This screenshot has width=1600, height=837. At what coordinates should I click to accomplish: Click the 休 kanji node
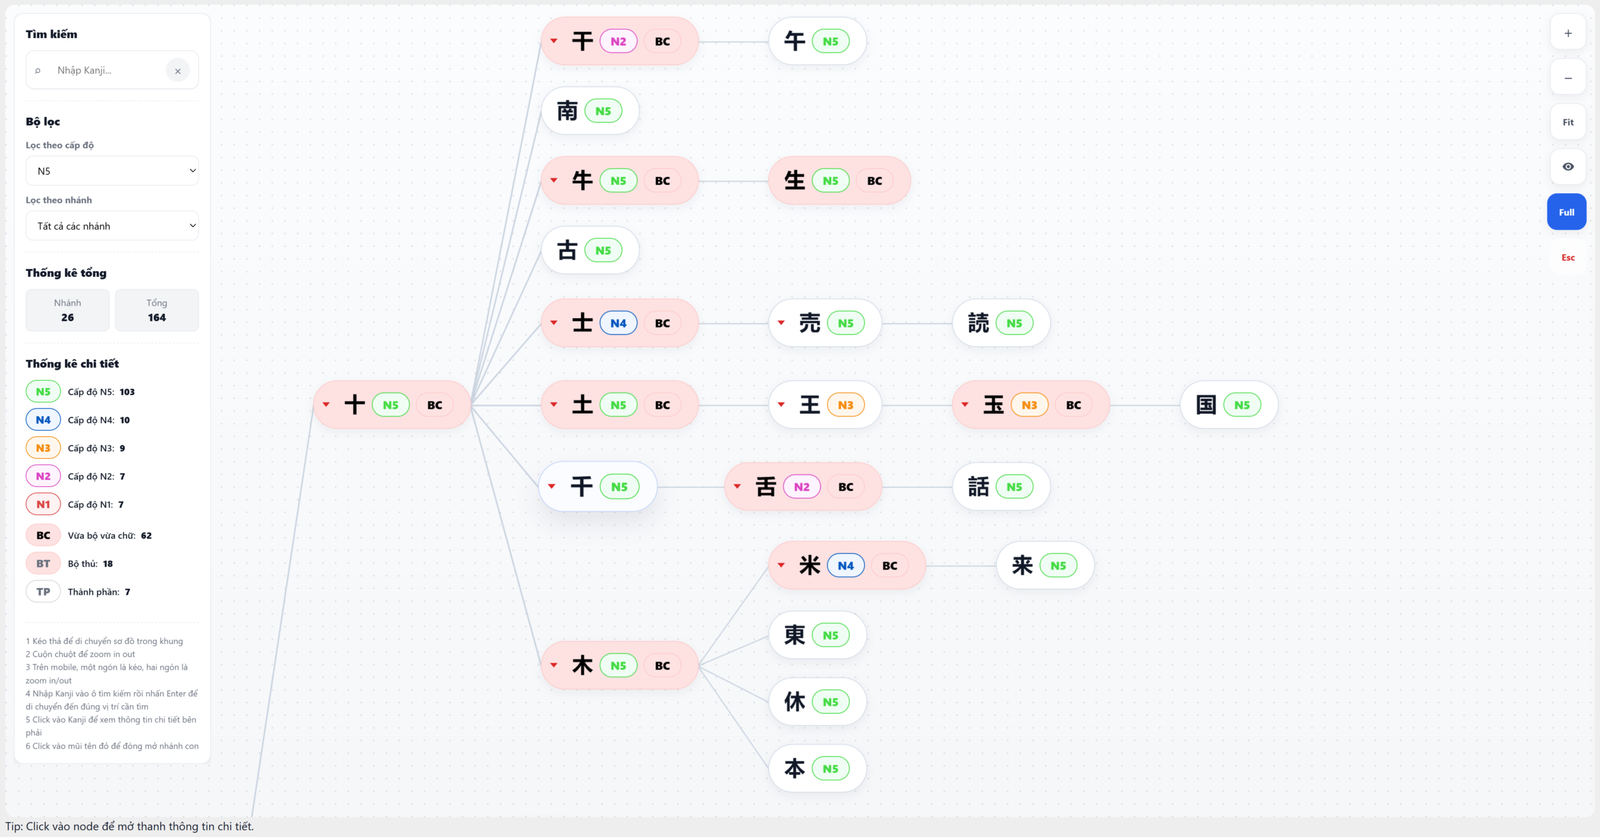click(x=795, y=702)
